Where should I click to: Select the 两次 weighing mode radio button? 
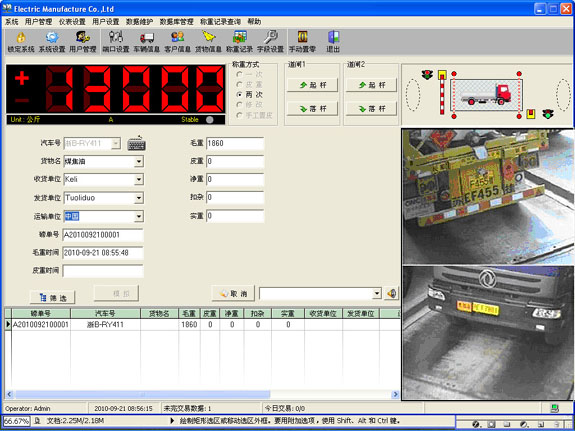(239, 95)
